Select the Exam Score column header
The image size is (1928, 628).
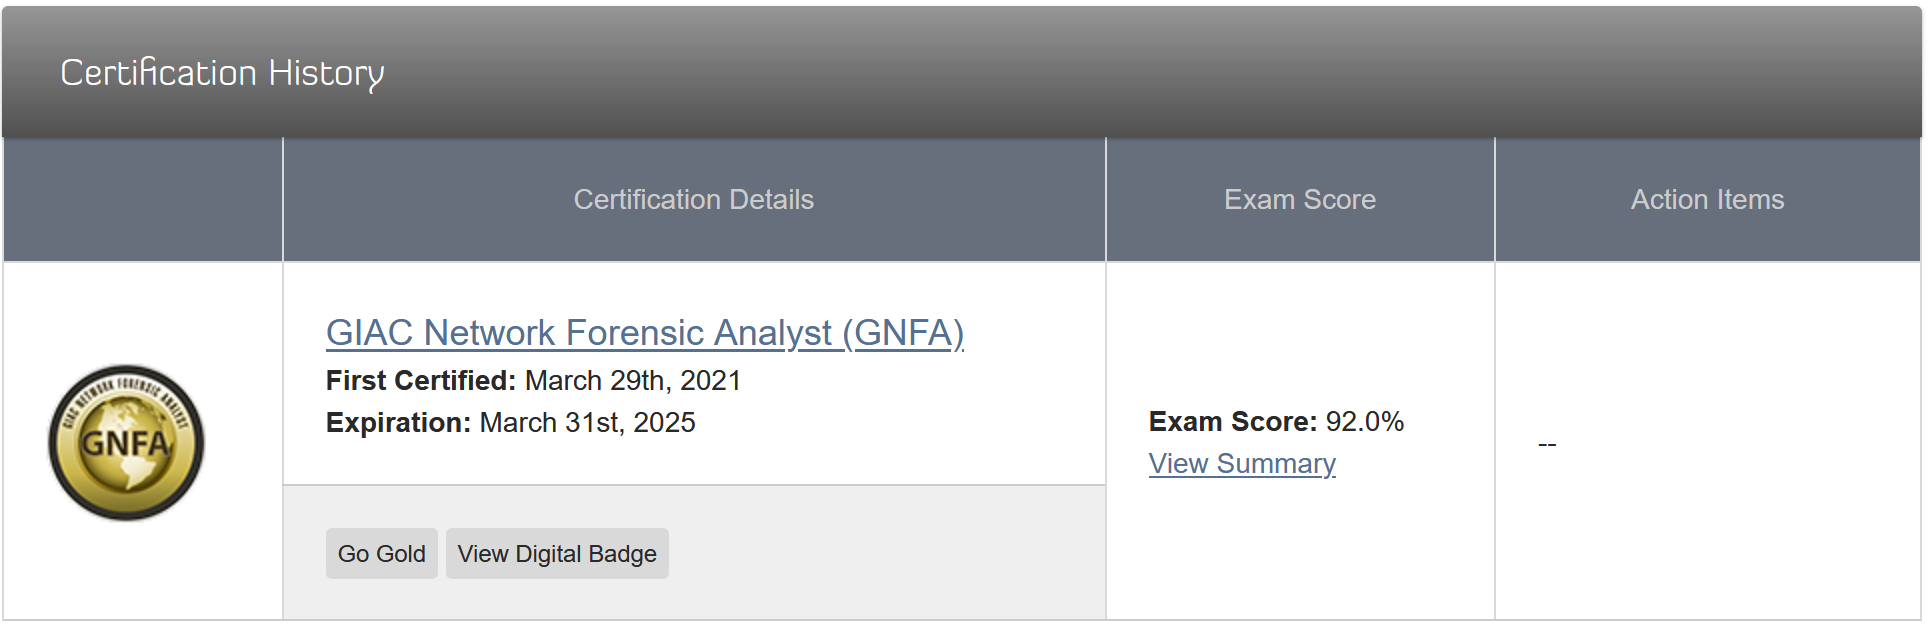point(1300,200)
